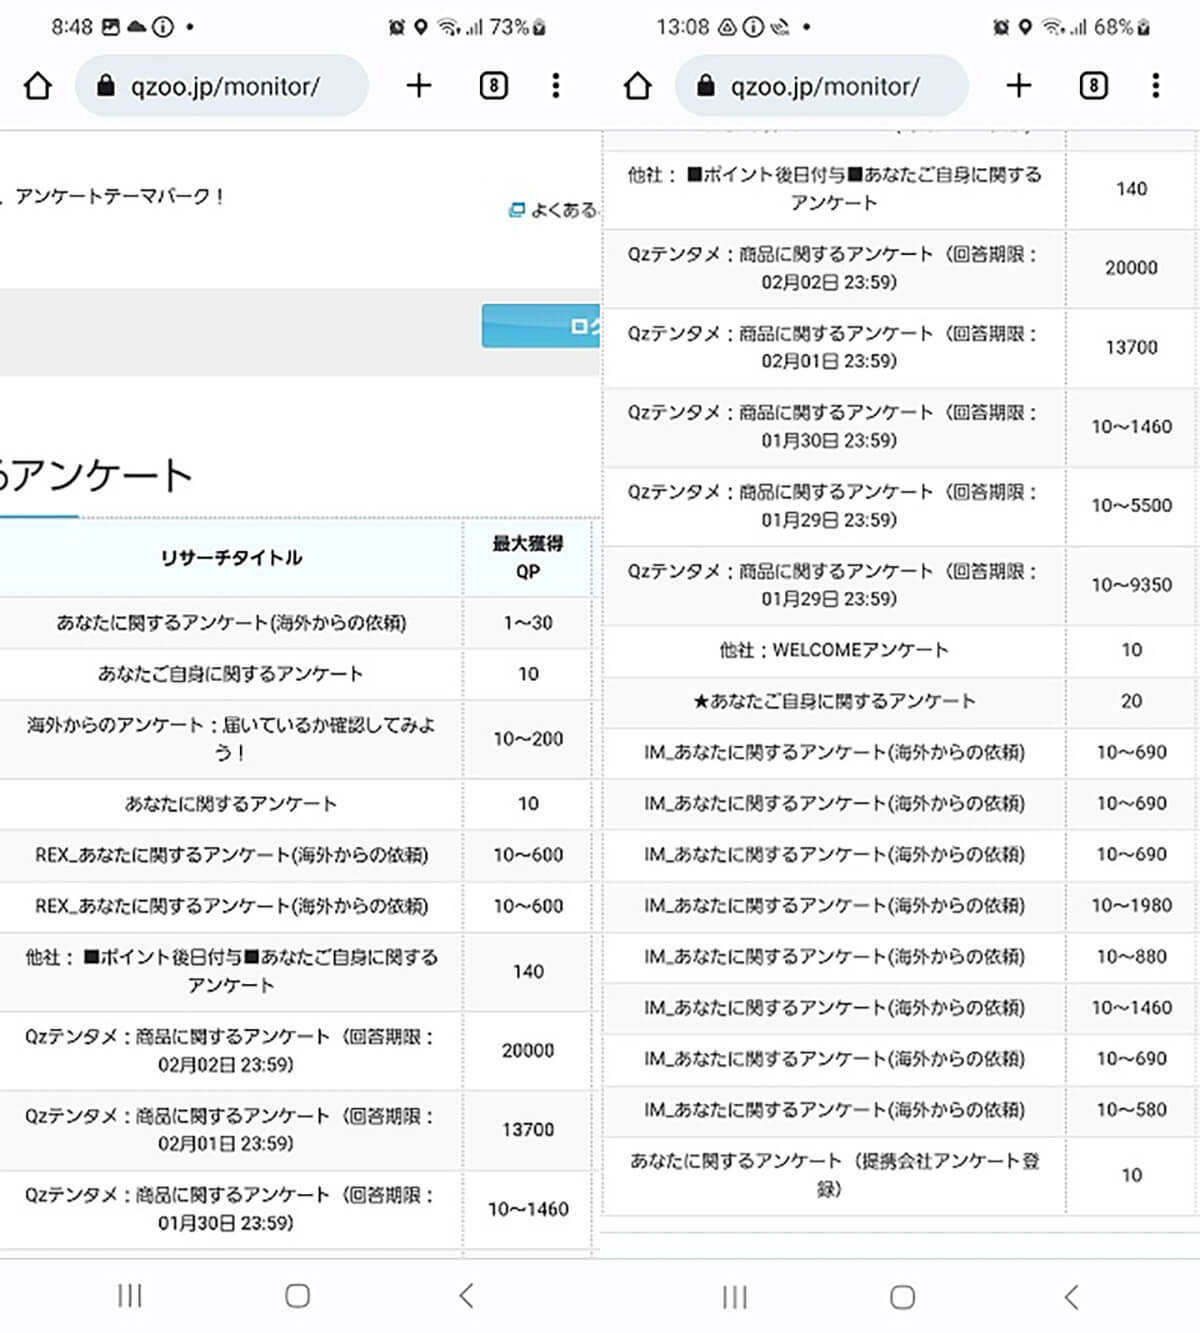This screenshot has width=1200, height=1333.
Task: Open 他社:ポイント後日付与 survey in right table
Action: (x=834, y=189)
